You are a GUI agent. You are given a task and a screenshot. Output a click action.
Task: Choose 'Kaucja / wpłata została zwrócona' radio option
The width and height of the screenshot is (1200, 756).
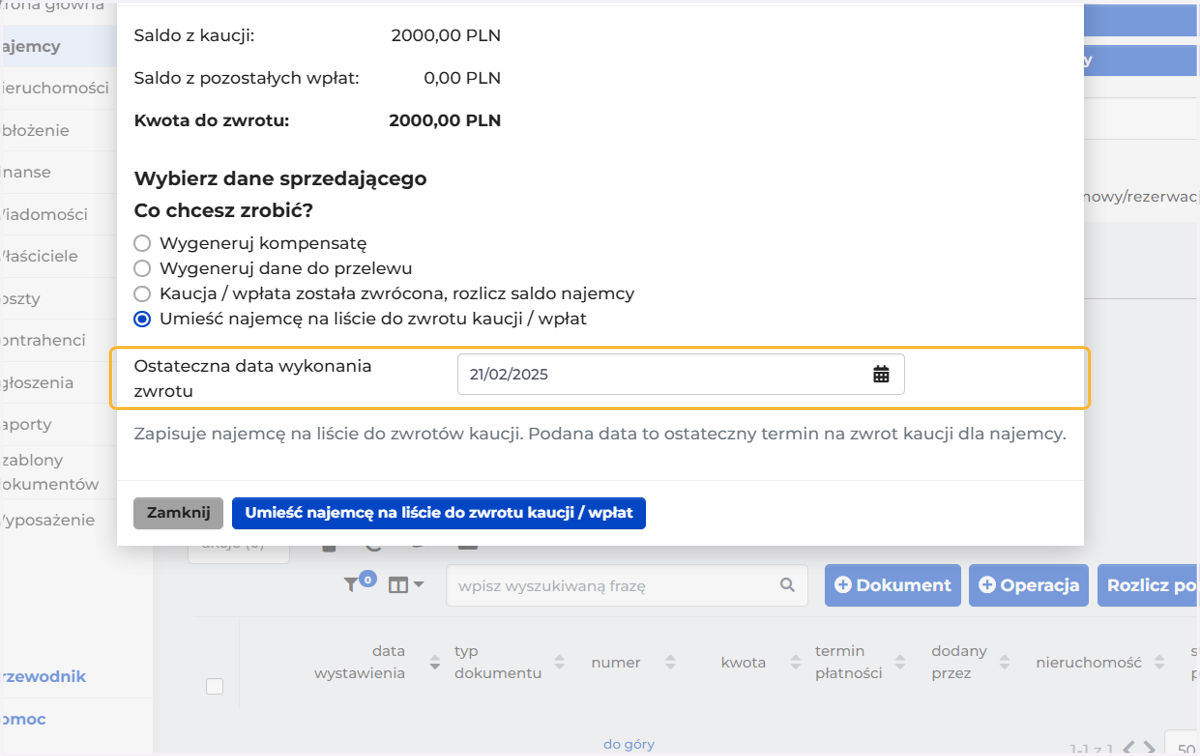coord(142,294)
